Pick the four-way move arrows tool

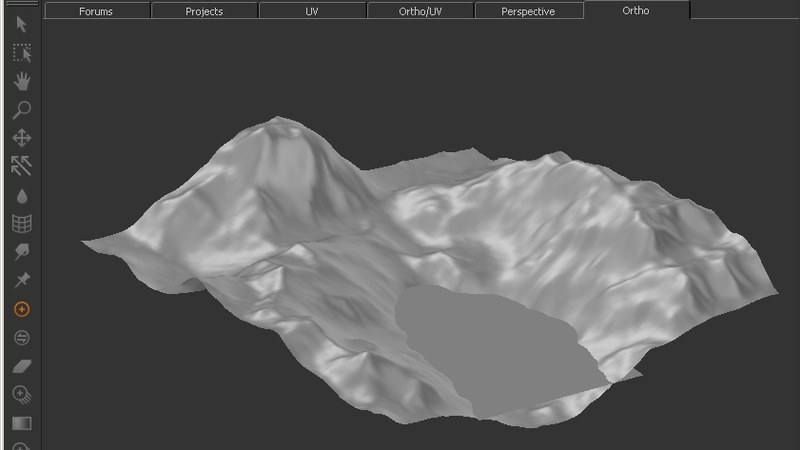click(x=21, y=138)
